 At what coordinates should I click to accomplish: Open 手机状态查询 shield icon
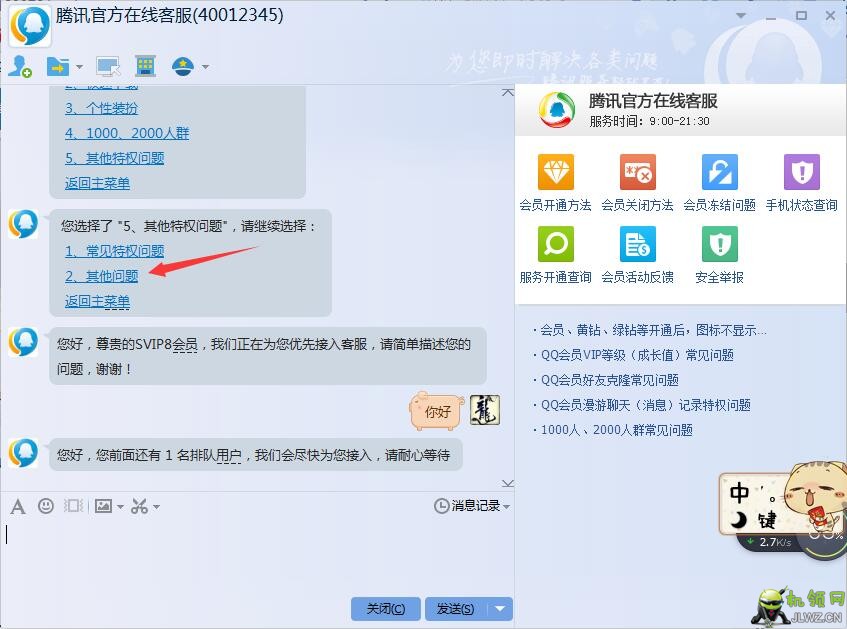[802, 172]
